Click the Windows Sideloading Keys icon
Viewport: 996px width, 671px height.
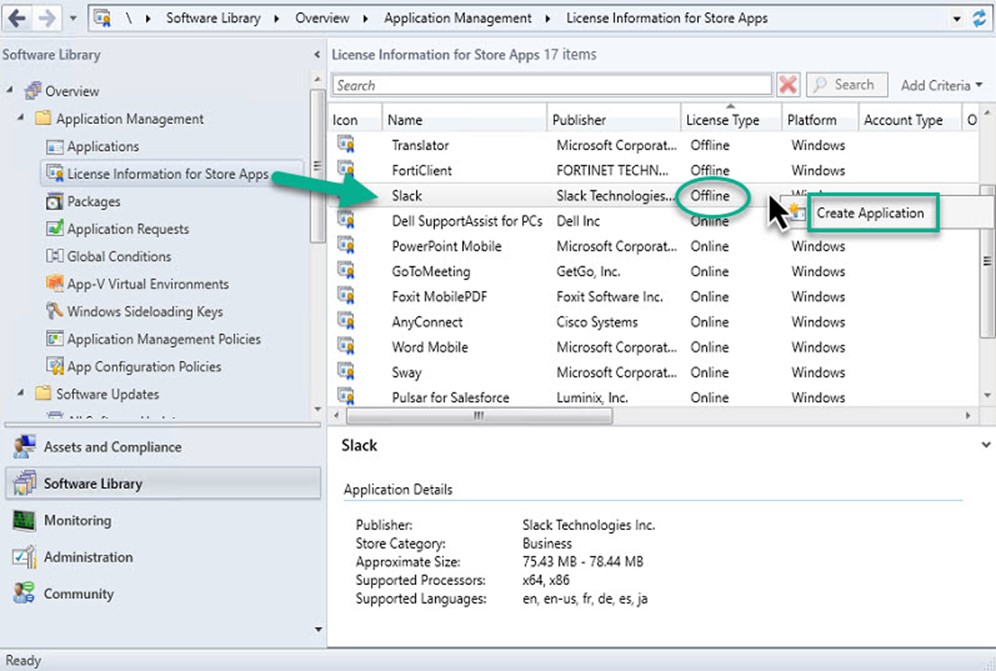[x=55, y=312]
